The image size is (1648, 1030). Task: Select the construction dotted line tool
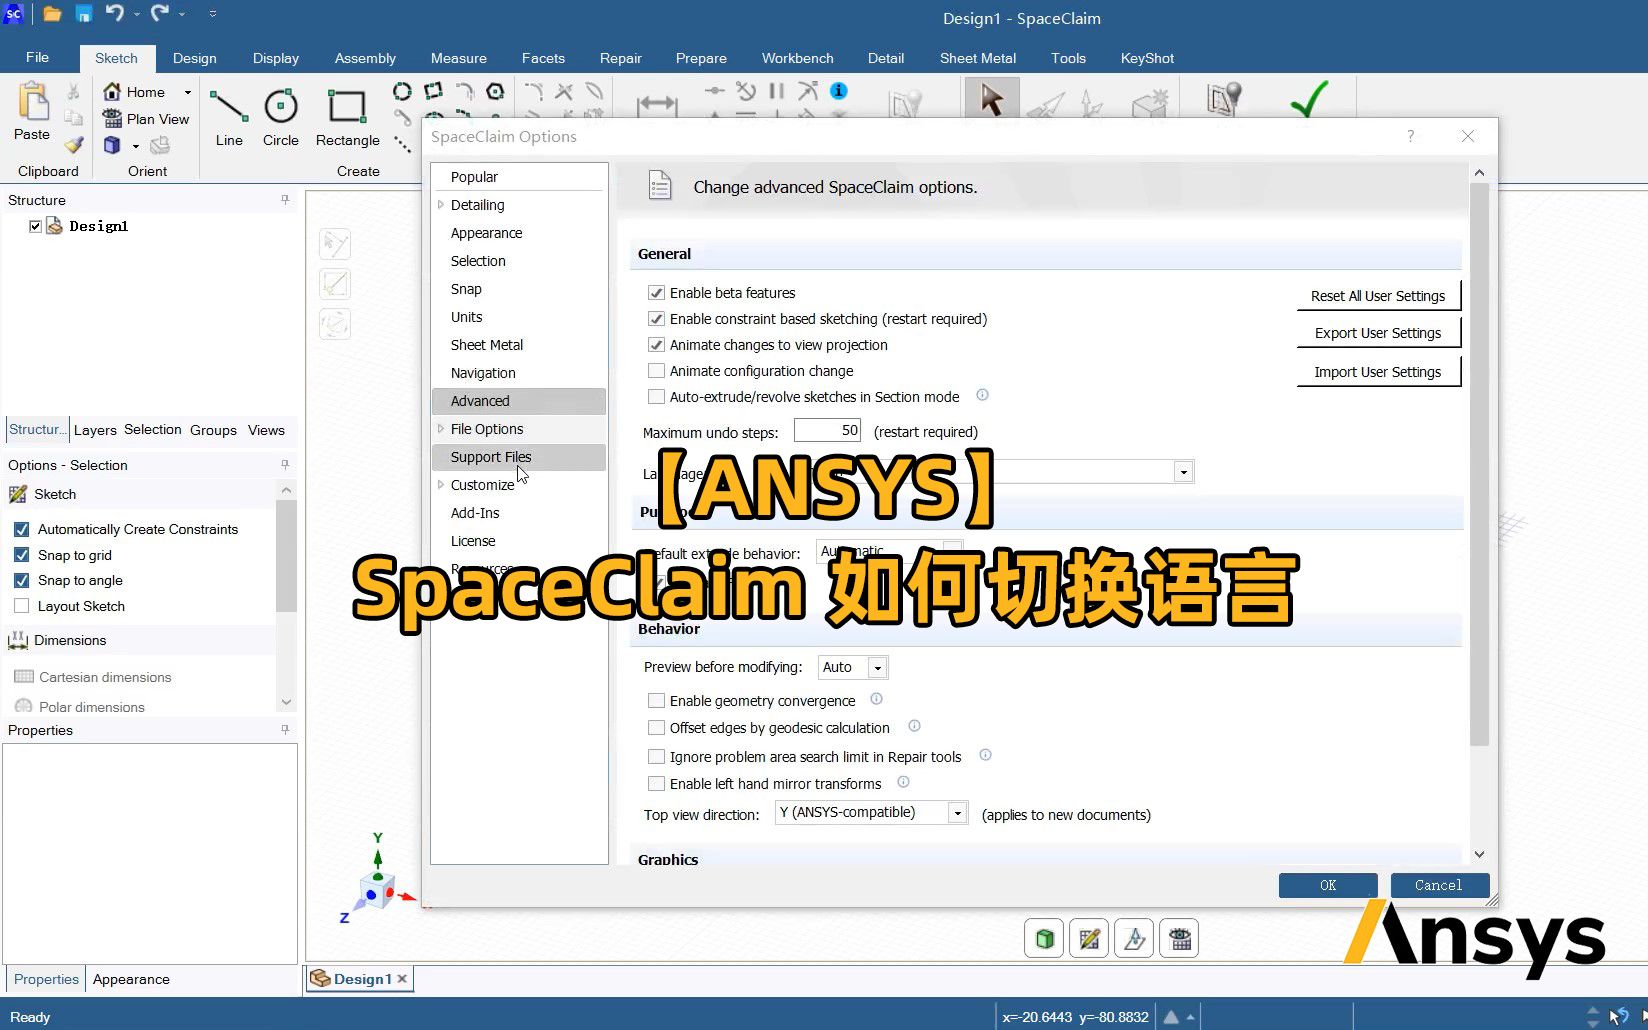point(402,144)
